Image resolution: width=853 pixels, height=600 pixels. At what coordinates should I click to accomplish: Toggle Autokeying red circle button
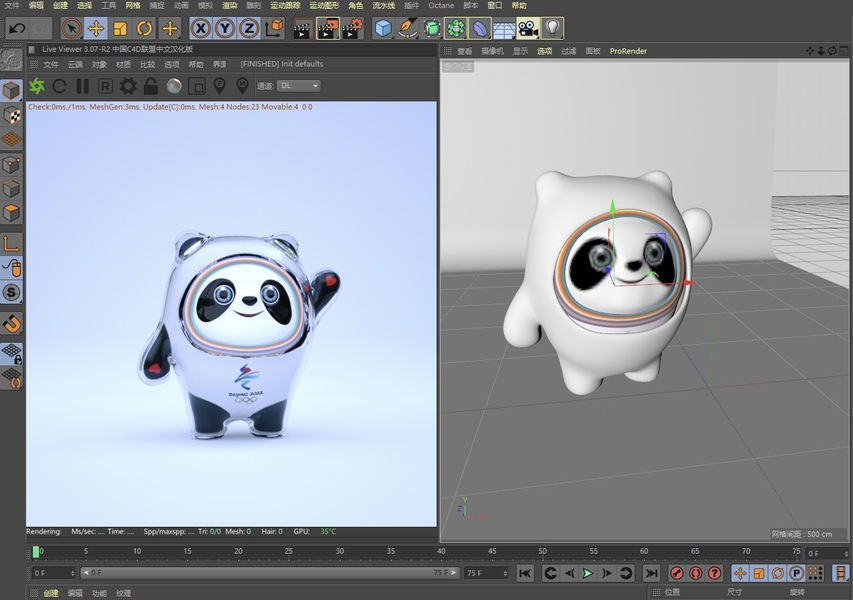coord(696,573)
